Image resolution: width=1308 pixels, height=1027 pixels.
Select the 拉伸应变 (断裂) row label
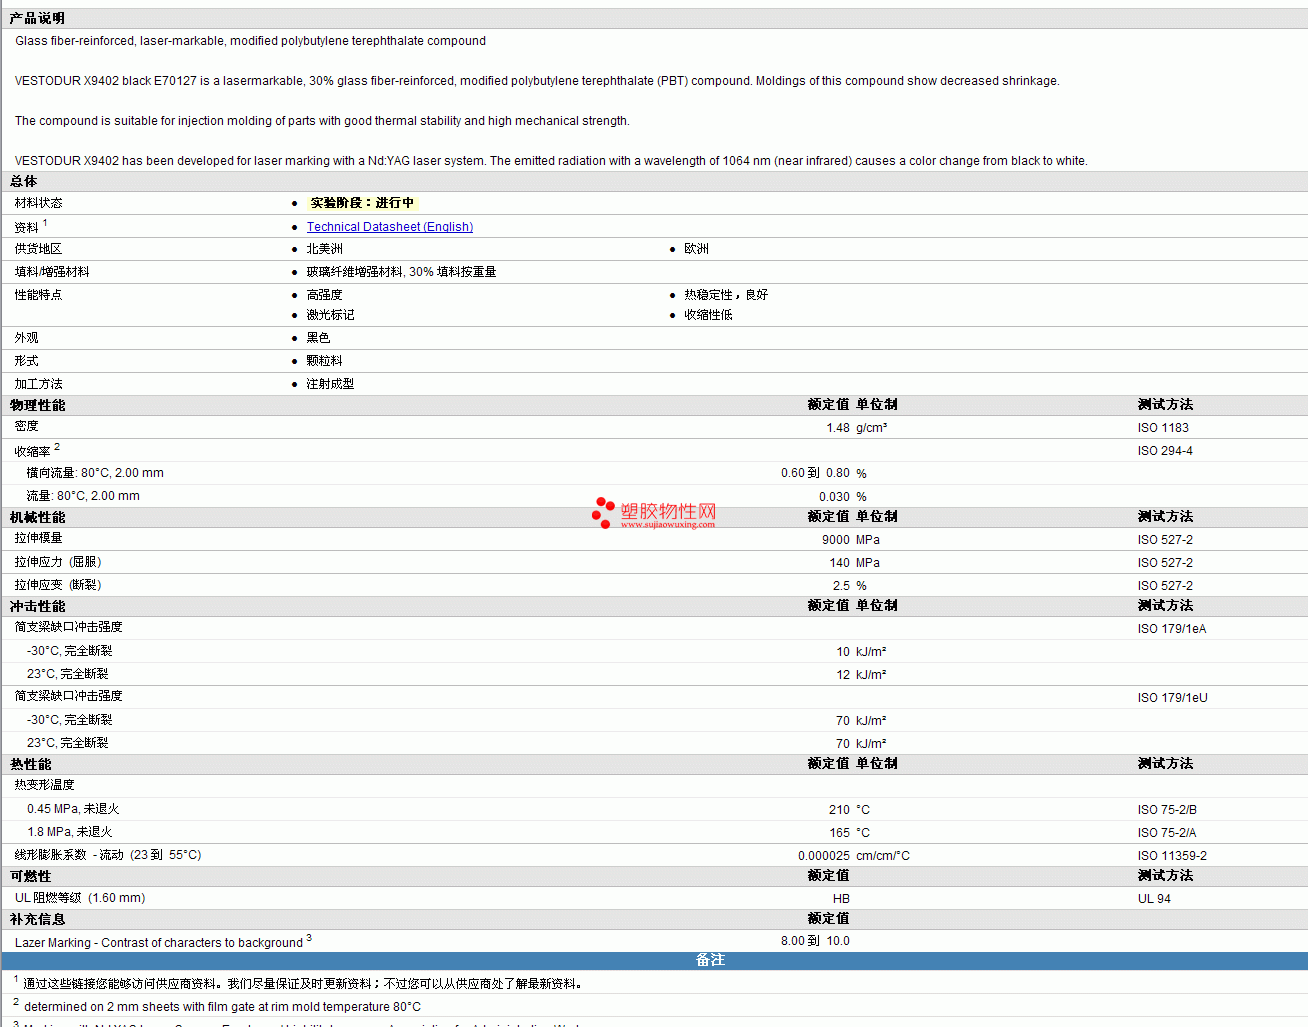[58, 585]
